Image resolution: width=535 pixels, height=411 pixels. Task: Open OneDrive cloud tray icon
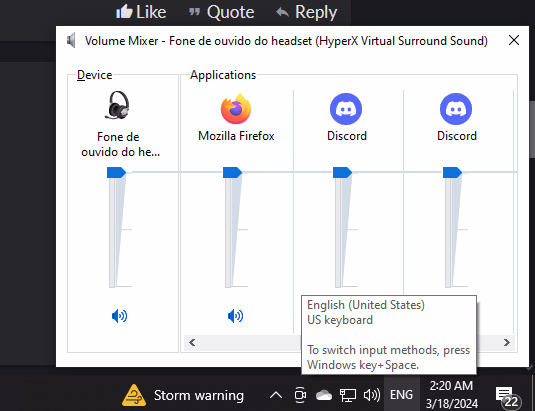tap(324, 395)
